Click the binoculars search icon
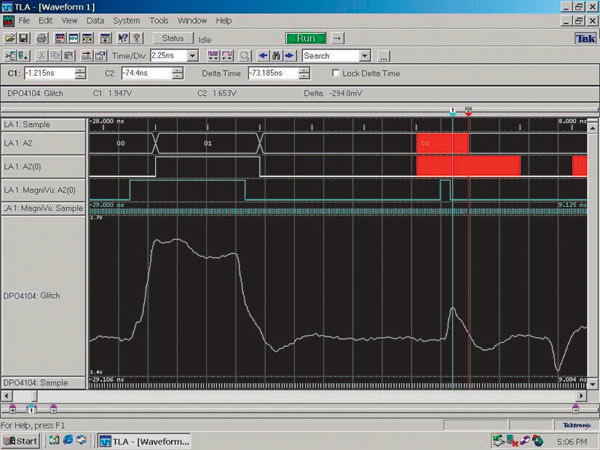Screen dimensions: 600x450 point(276,56)
